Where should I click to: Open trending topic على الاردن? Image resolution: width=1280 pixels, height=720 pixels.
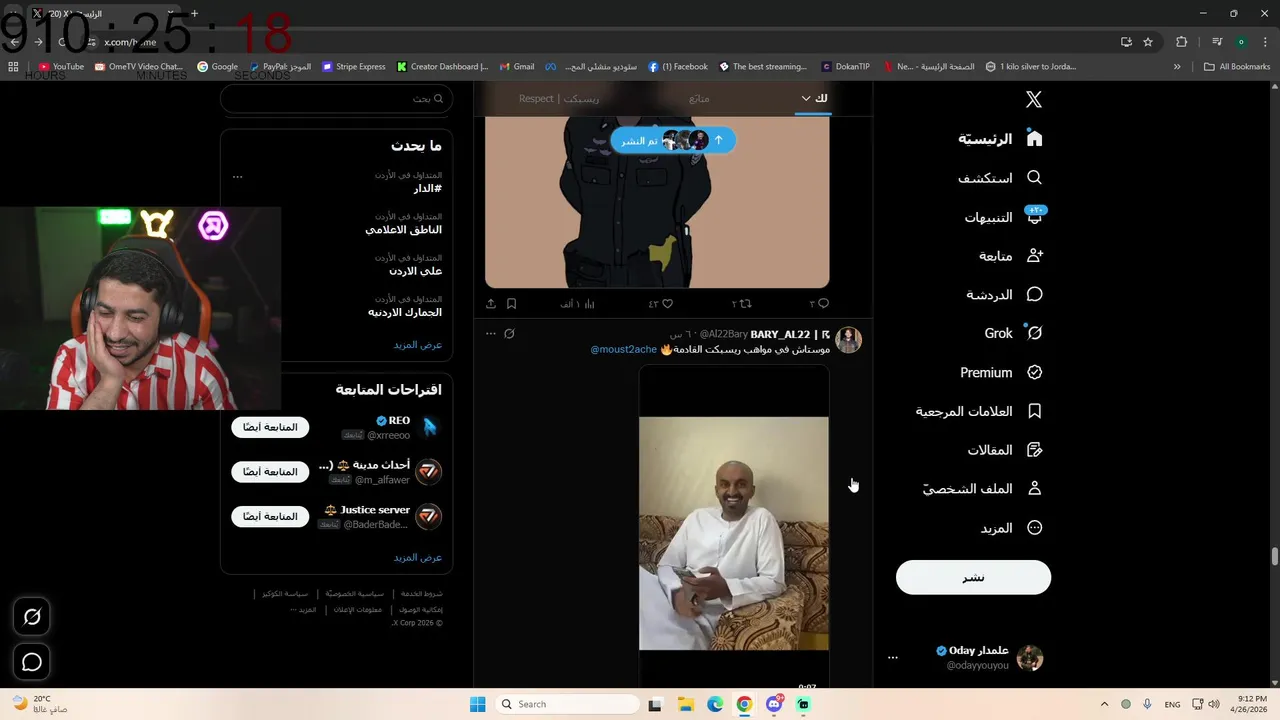pyautogui.click(x=415, y=271)
